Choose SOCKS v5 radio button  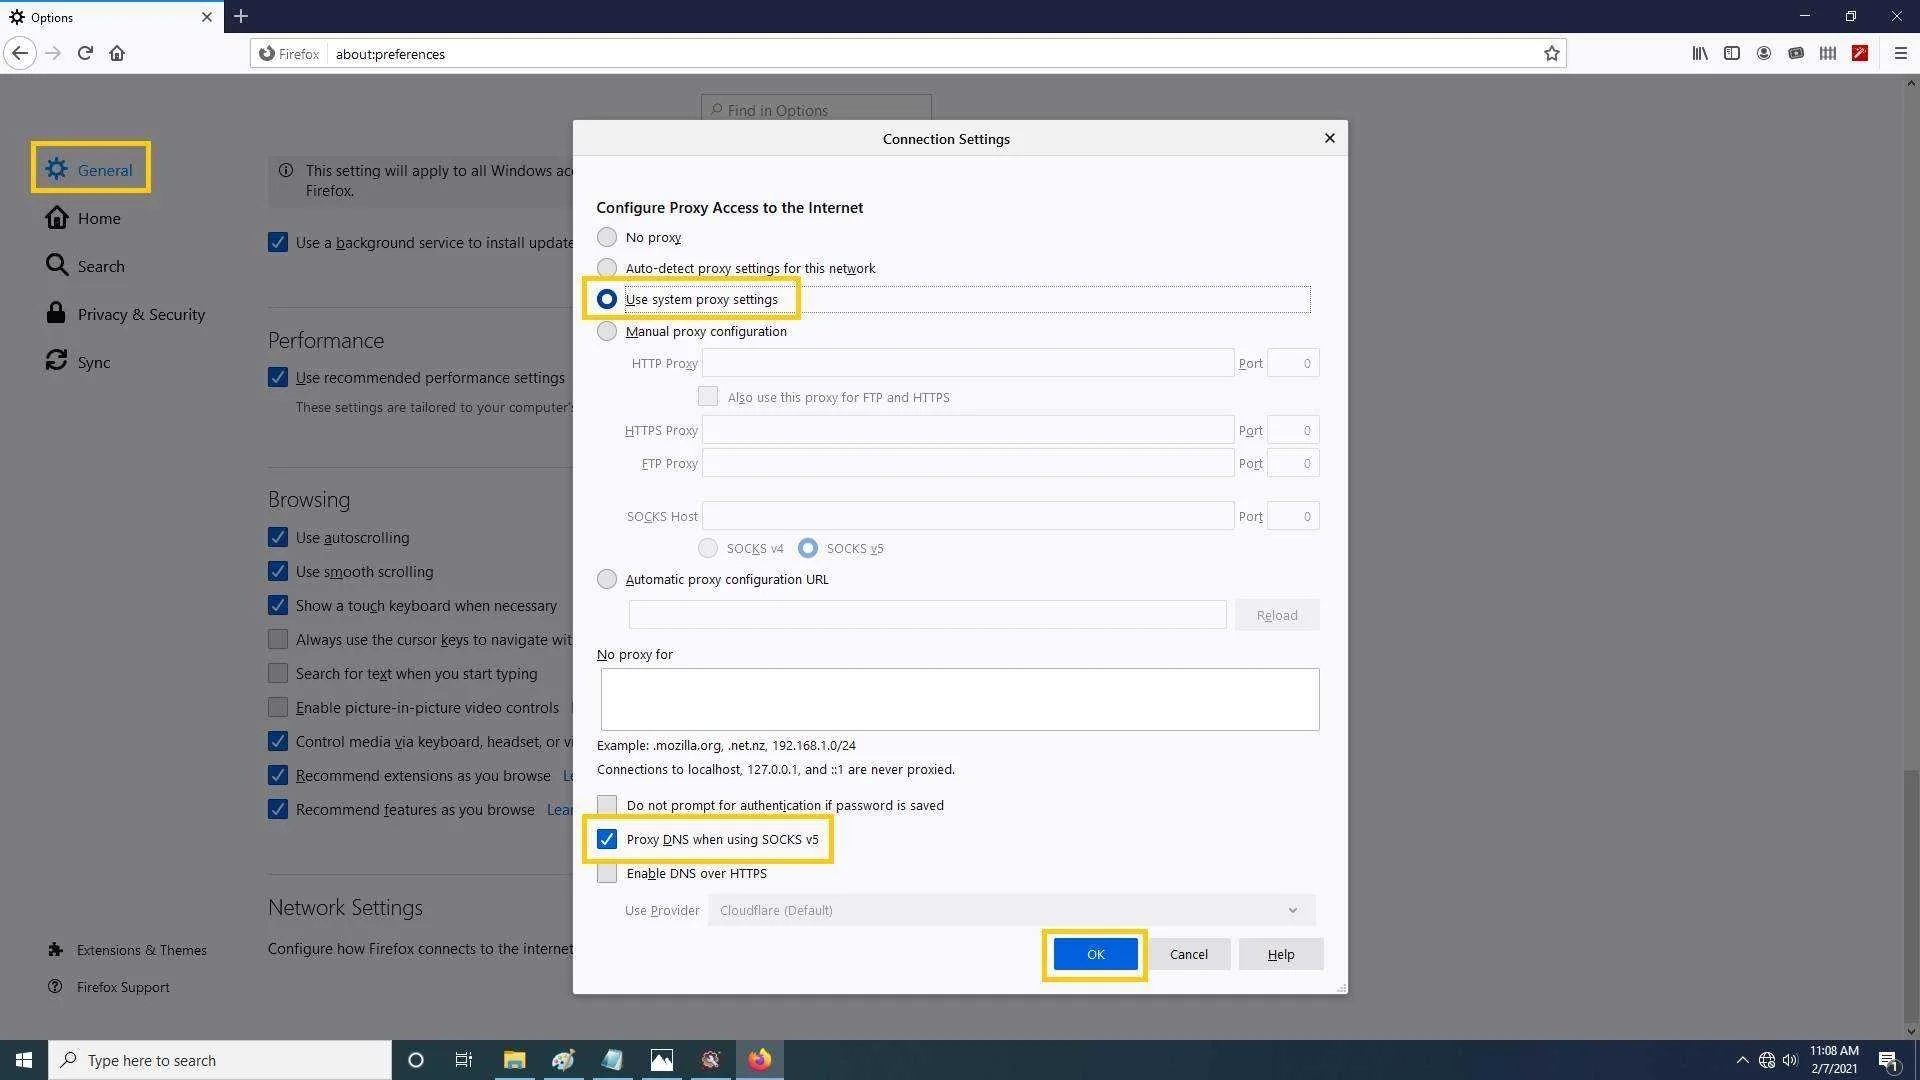[807, 548]
